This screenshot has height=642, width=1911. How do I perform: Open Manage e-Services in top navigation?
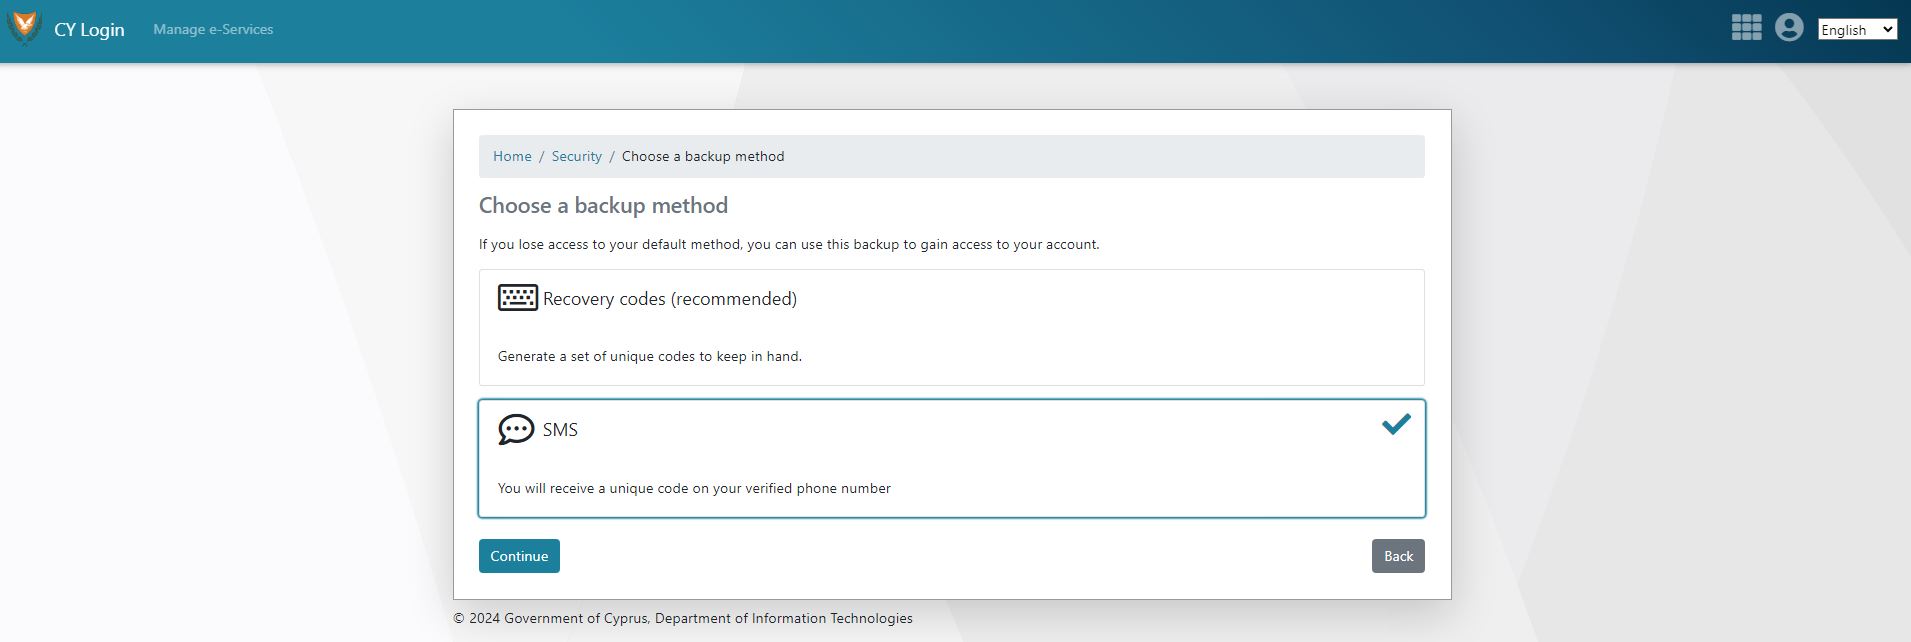(213, 30)
